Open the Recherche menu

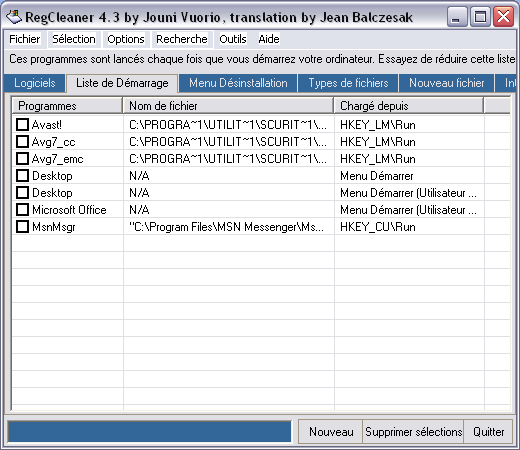(x=182, y=39)
